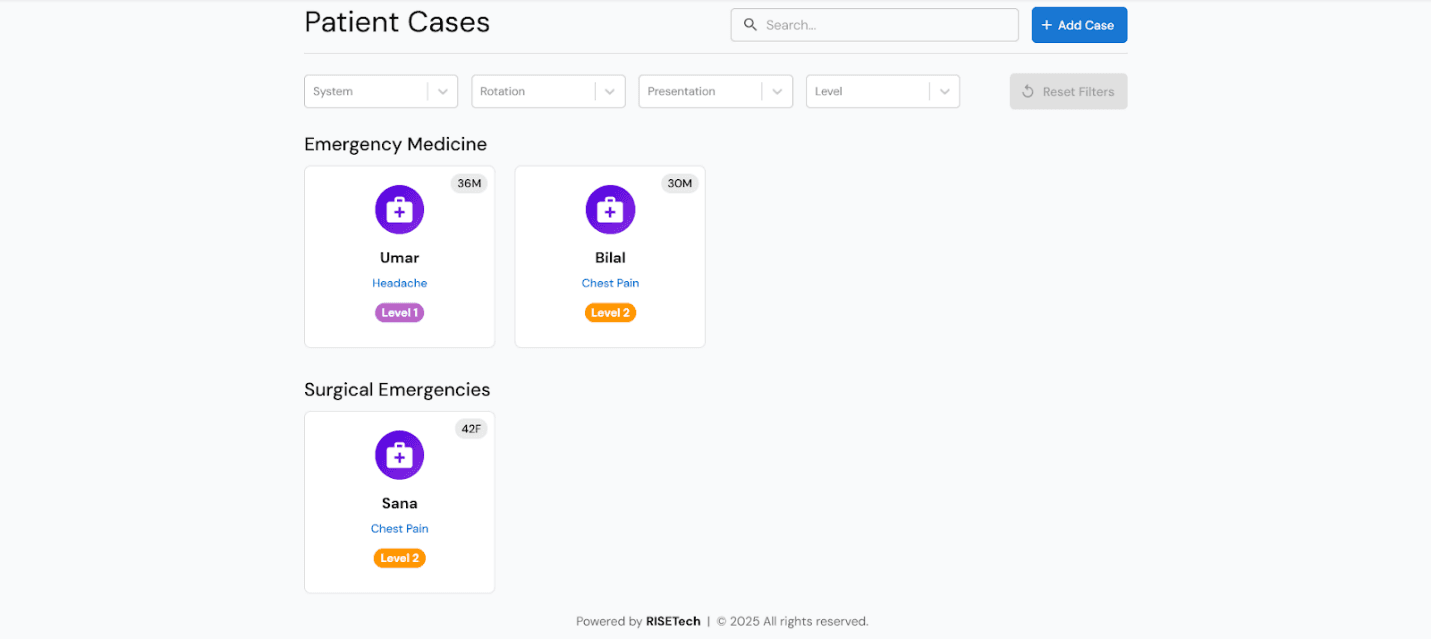Screen dimensions: 1431x639
Task: Click the Add Case button
Action: tap(1079, 24)
